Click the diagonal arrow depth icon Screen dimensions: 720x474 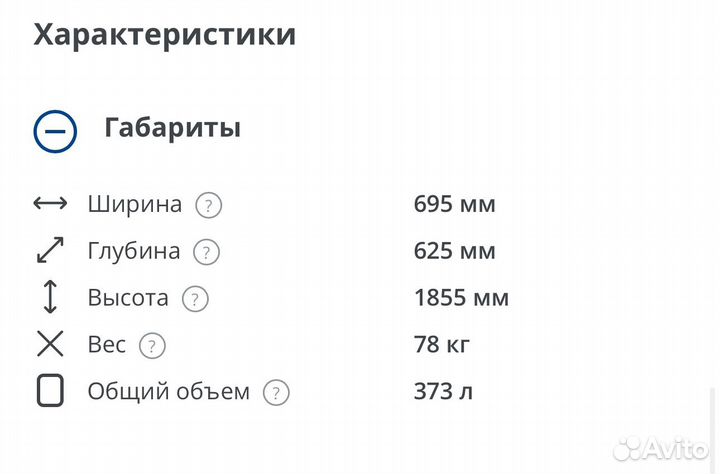(50, 251)
